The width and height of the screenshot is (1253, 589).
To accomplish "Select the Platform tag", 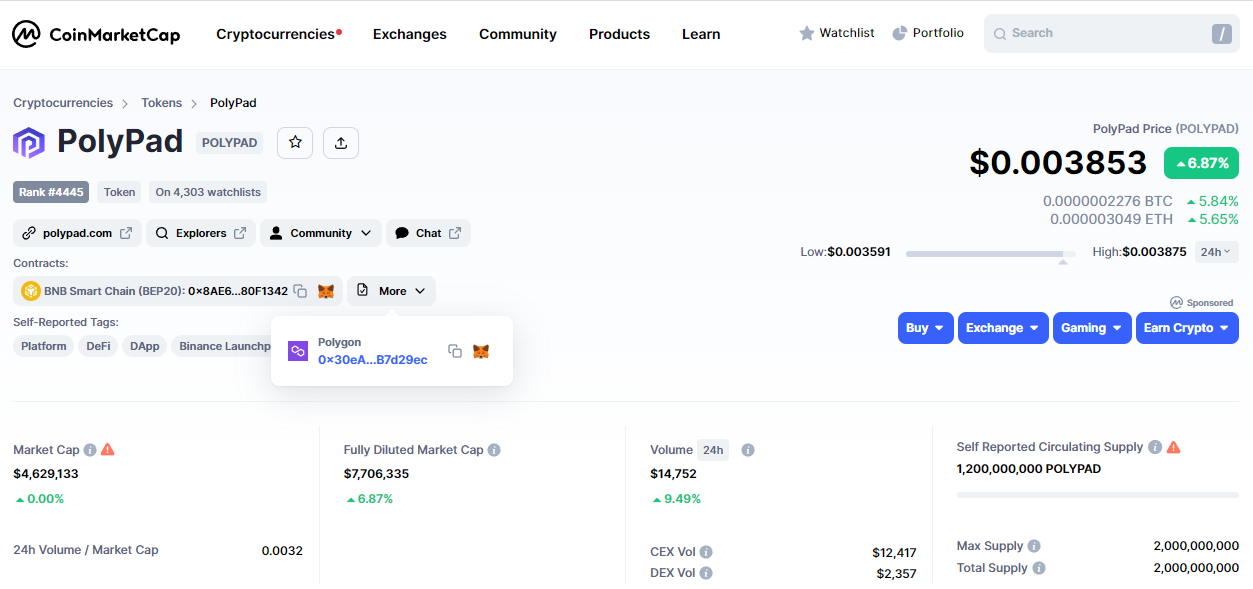I will (x=44, y=346).
